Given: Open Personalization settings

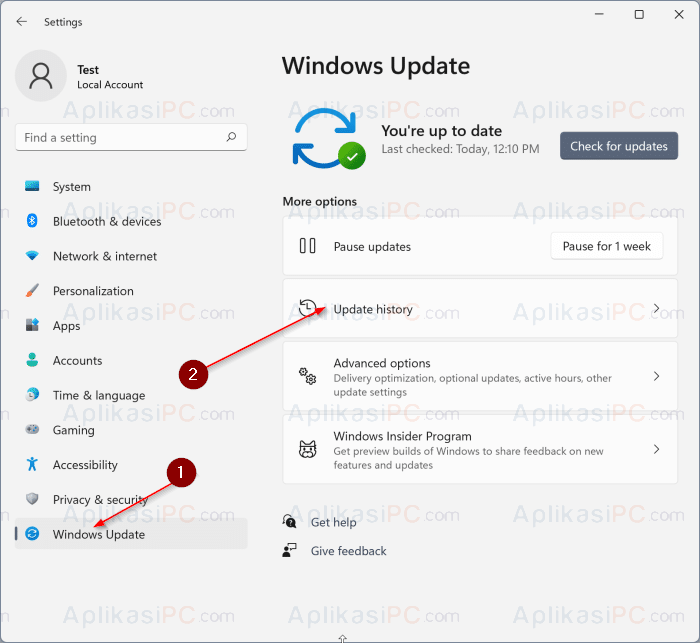Looking at the screenshot, I should (x=93, y=291).
